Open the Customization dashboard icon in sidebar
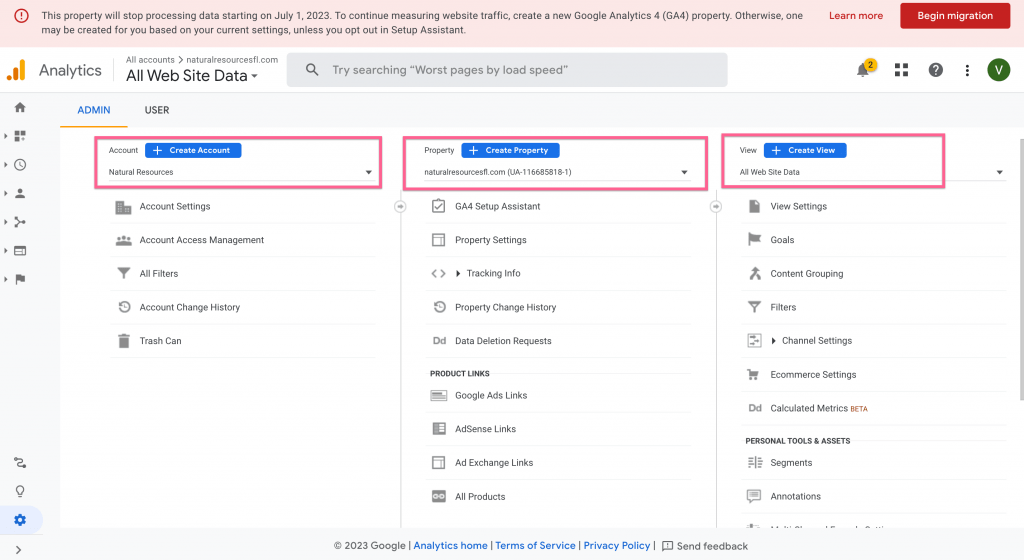 point(20,136)
